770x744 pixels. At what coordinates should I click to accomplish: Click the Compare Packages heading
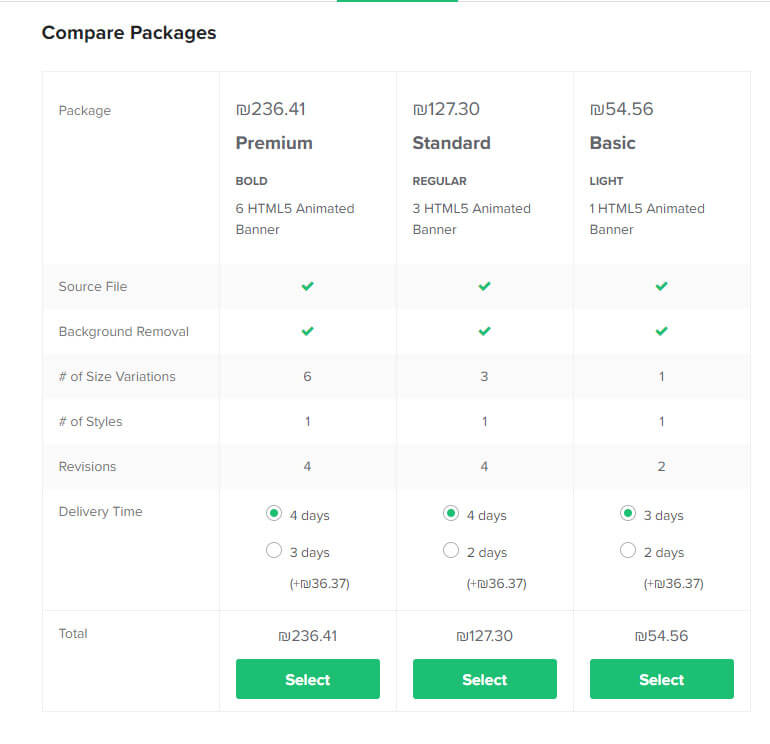(129, 33)
